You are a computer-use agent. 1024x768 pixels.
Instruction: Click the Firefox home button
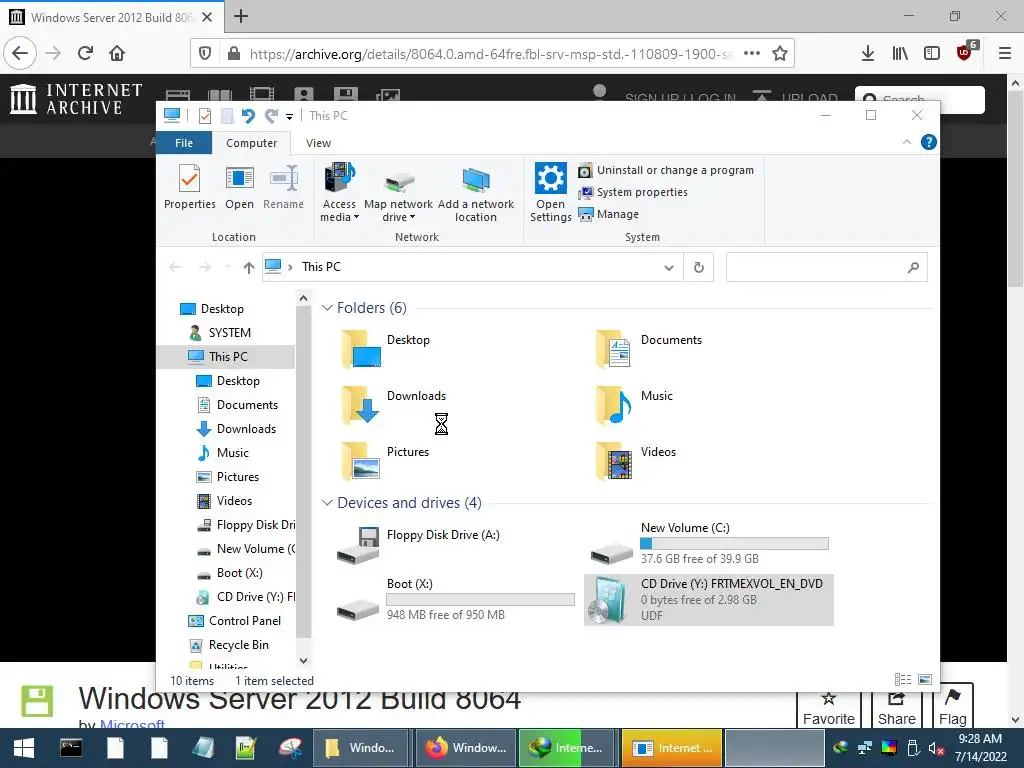pos(117,53)
